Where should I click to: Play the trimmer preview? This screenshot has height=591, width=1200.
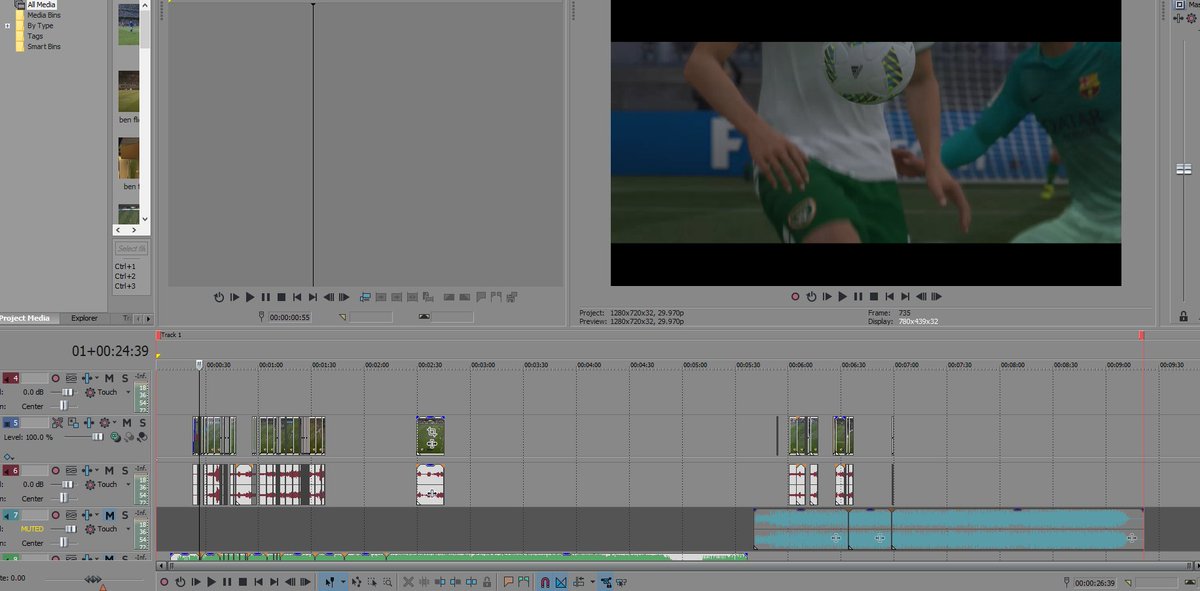(250, 297)
